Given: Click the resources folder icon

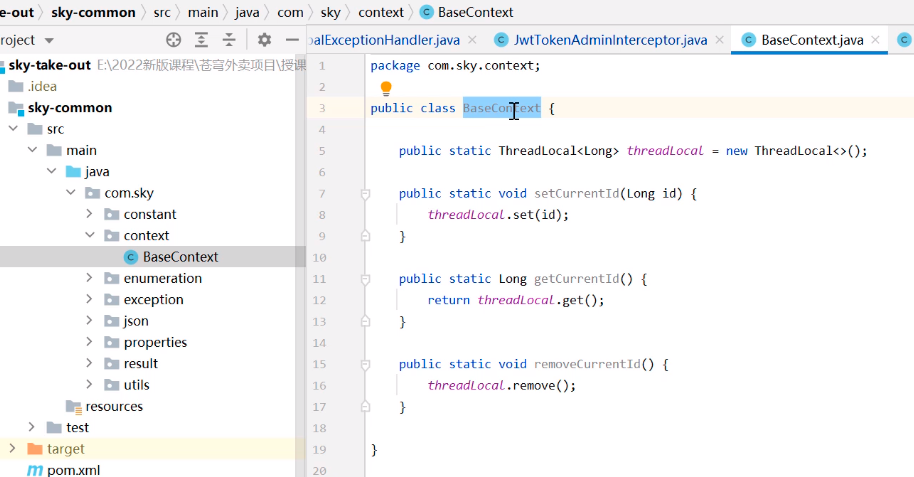Looking at the screenshot, I should pyautogui.click(x=73, y=406).
